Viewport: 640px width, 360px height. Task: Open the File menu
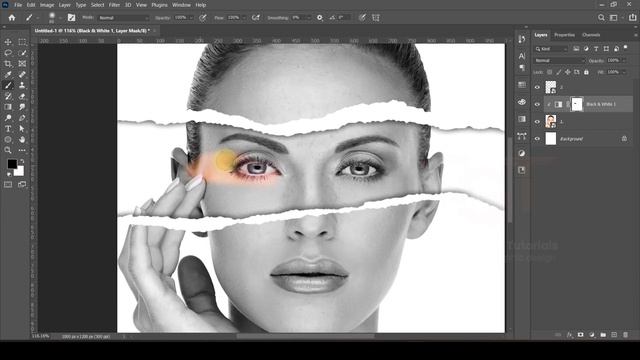pos(18,5)
